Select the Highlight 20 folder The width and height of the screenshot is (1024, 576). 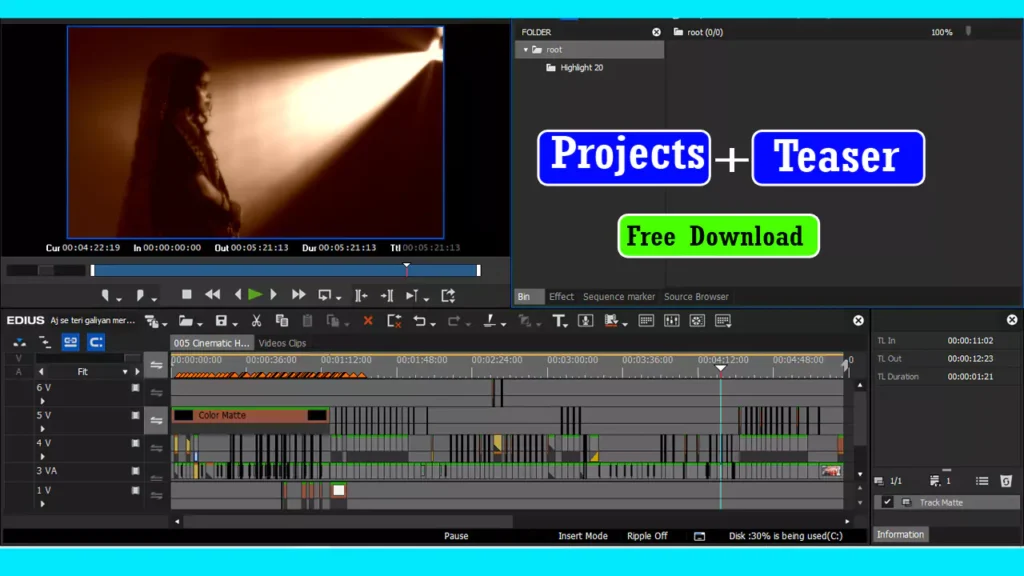[x=581, y=67]
